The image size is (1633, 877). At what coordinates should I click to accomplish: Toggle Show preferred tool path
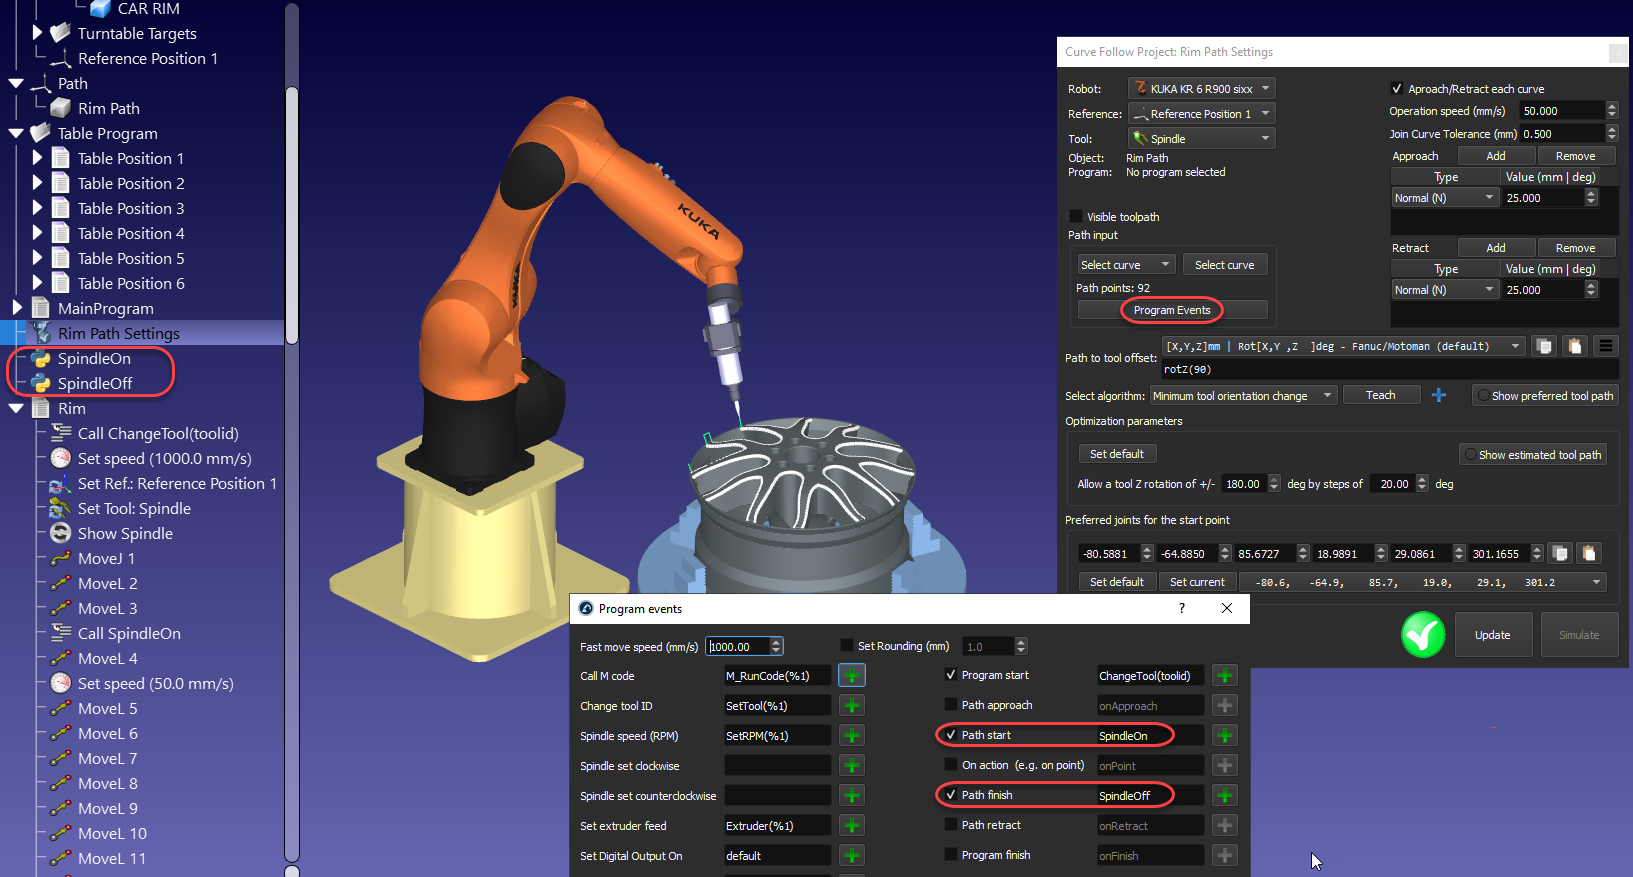click(1544, 396)
